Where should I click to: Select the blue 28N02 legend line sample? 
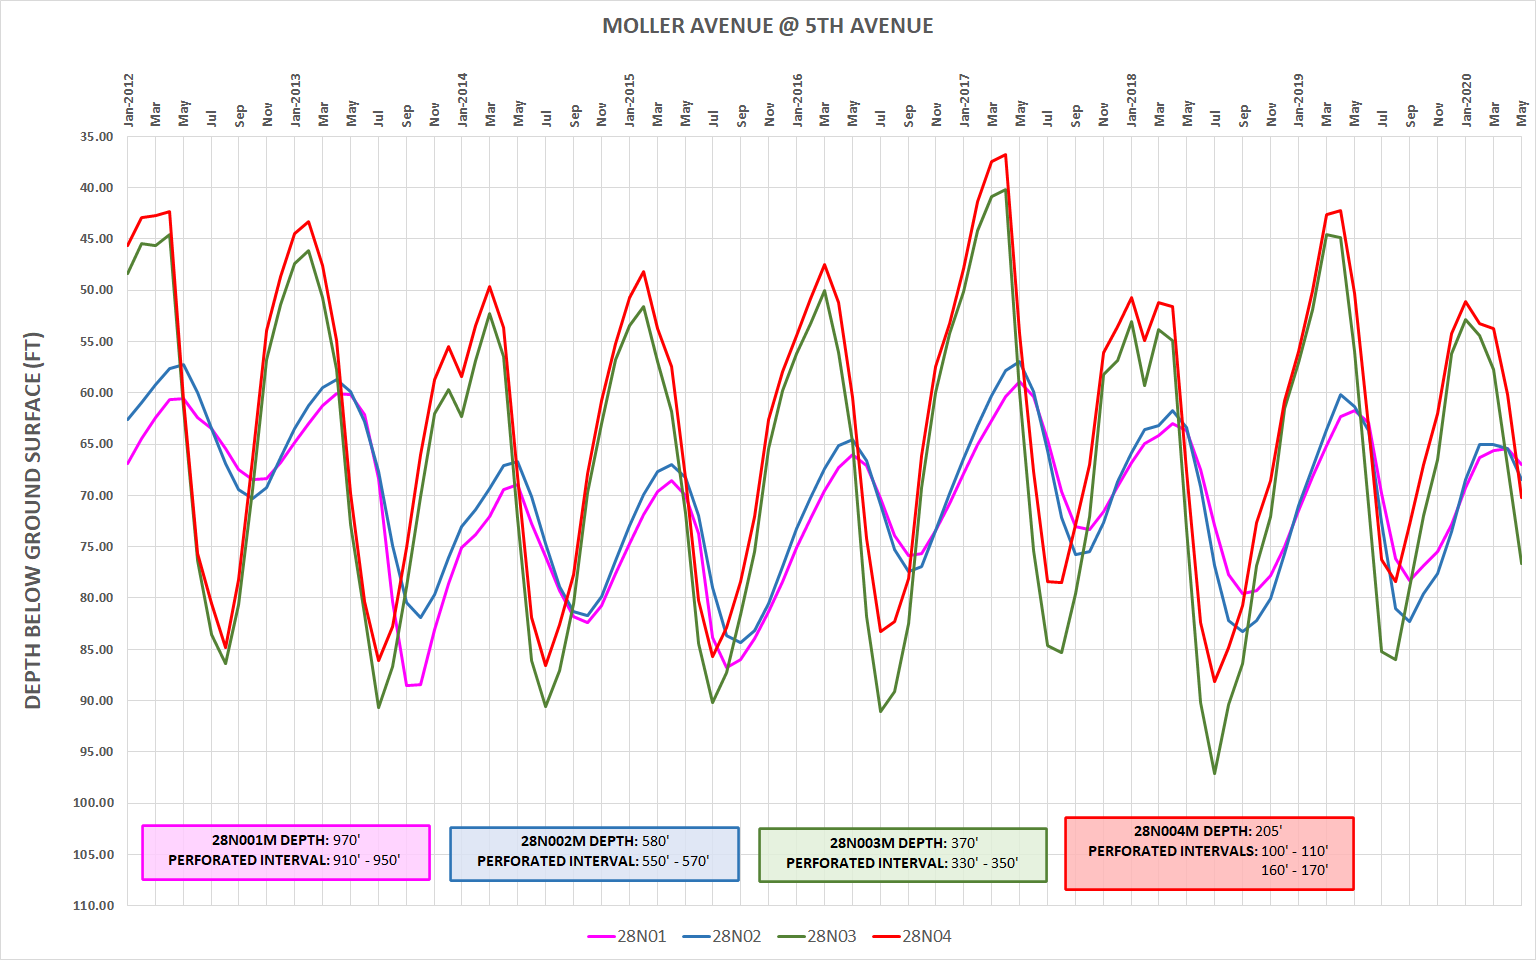click(x=697, y=937)
